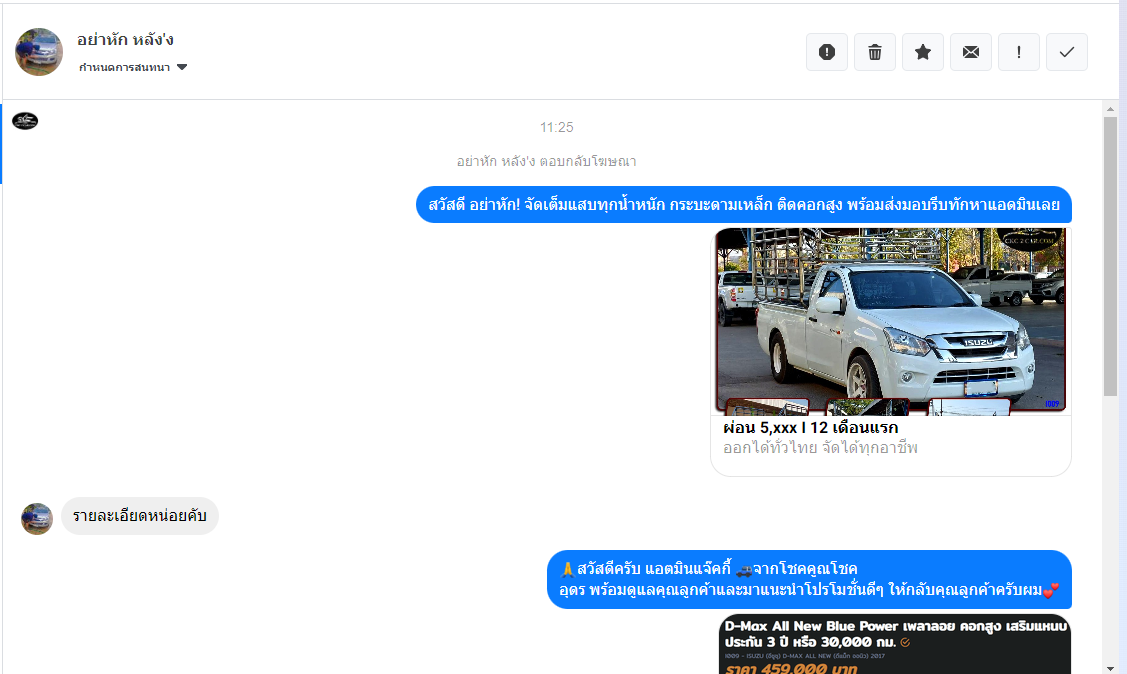Select greeting message starting สวัสดี อย่าหัก!
The image size is (1127, 674).
(744, 205)
